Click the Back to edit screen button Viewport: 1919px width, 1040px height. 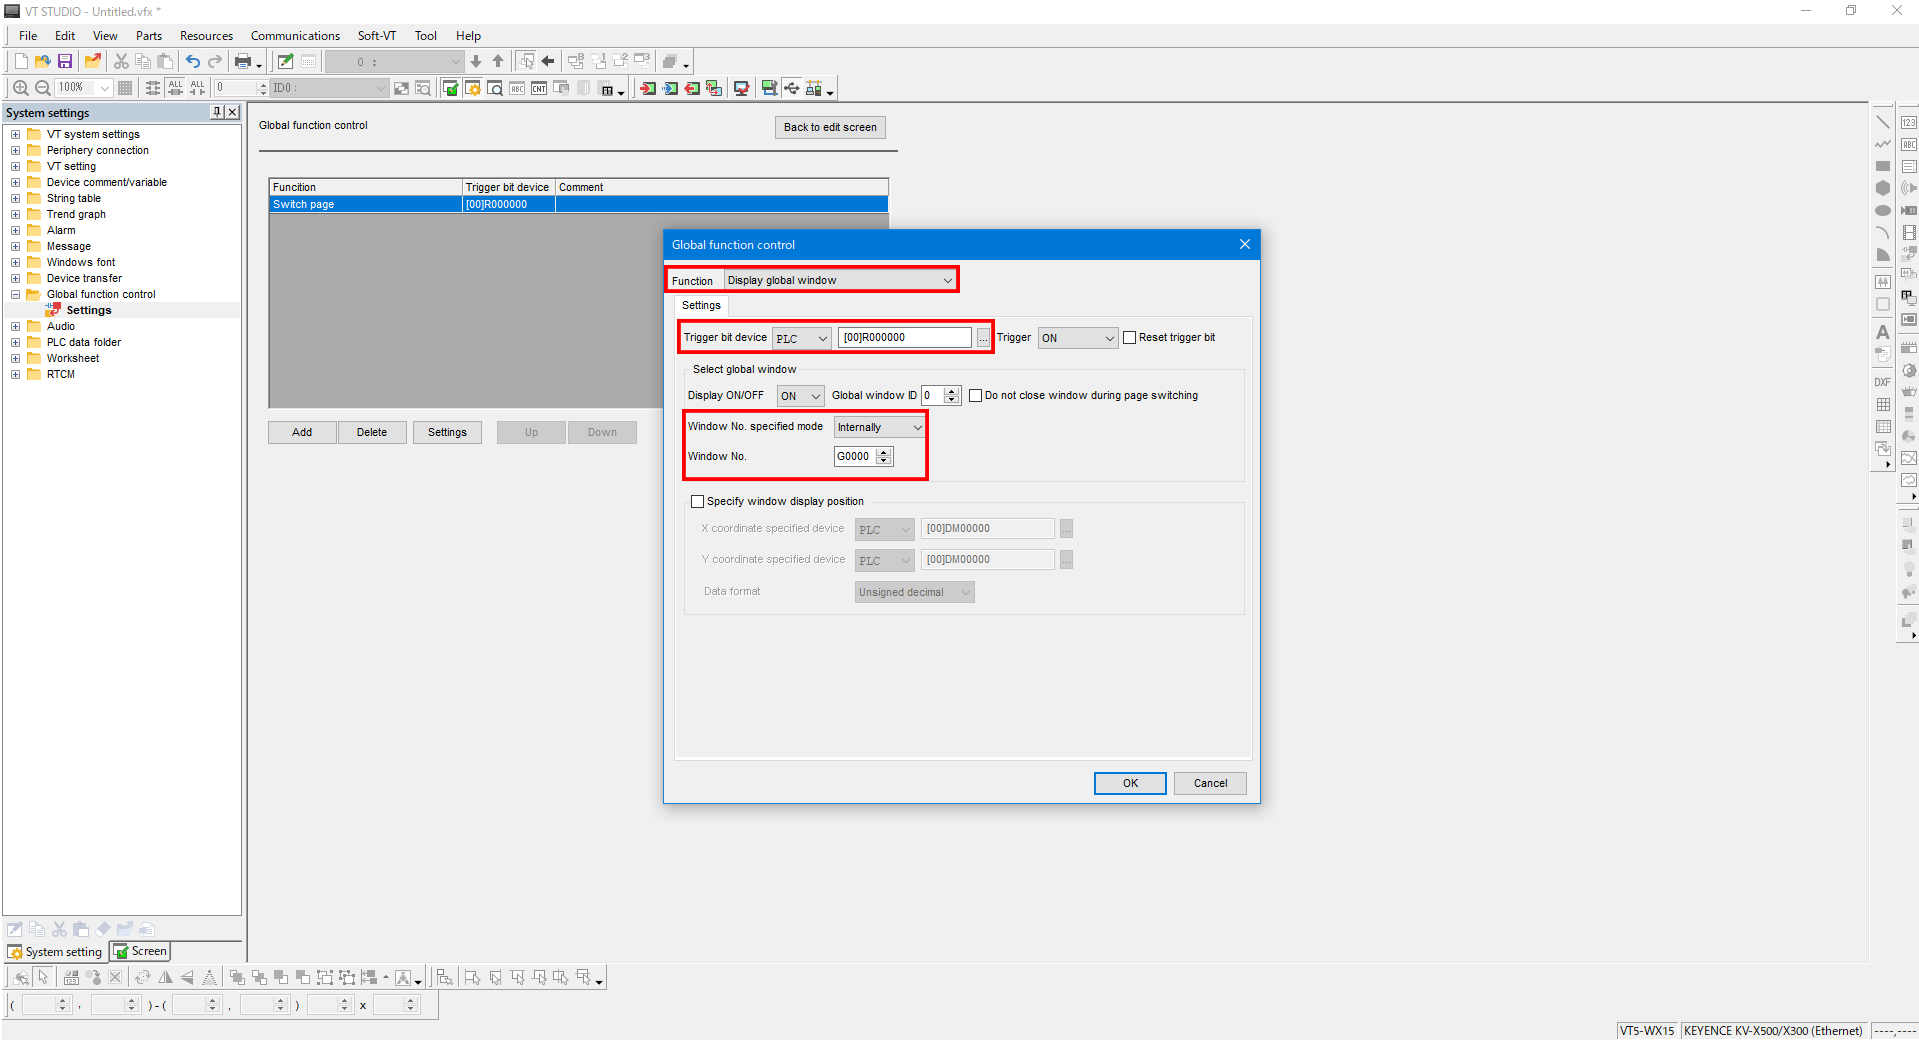830,128
